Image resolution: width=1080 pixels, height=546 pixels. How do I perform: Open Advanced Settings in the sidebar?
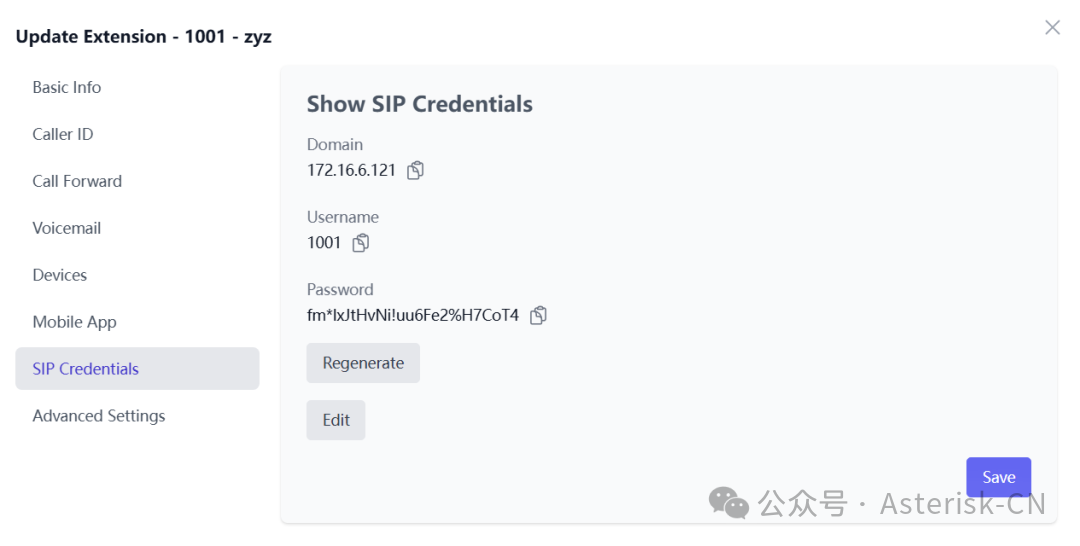pos(99,416)
